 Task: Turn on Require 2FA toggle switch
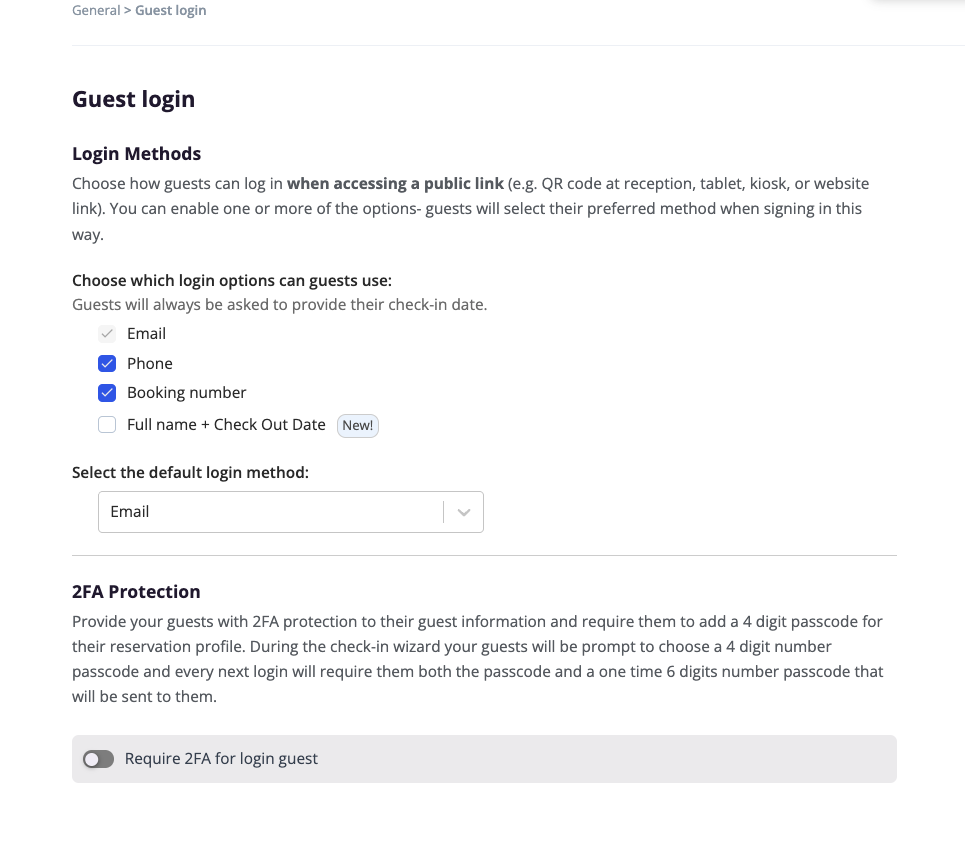[x=98, y=759]
